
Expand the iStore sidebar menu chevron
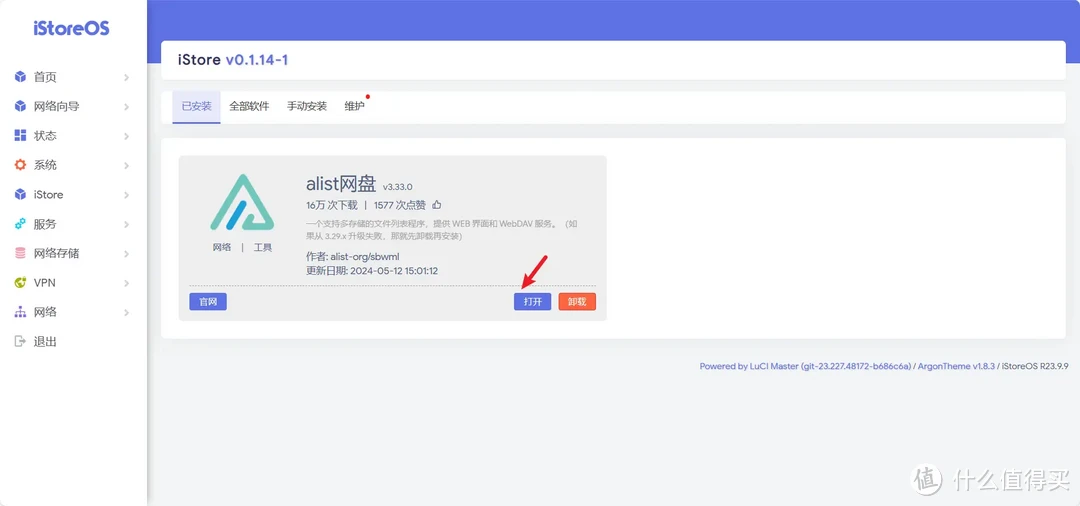127,195
